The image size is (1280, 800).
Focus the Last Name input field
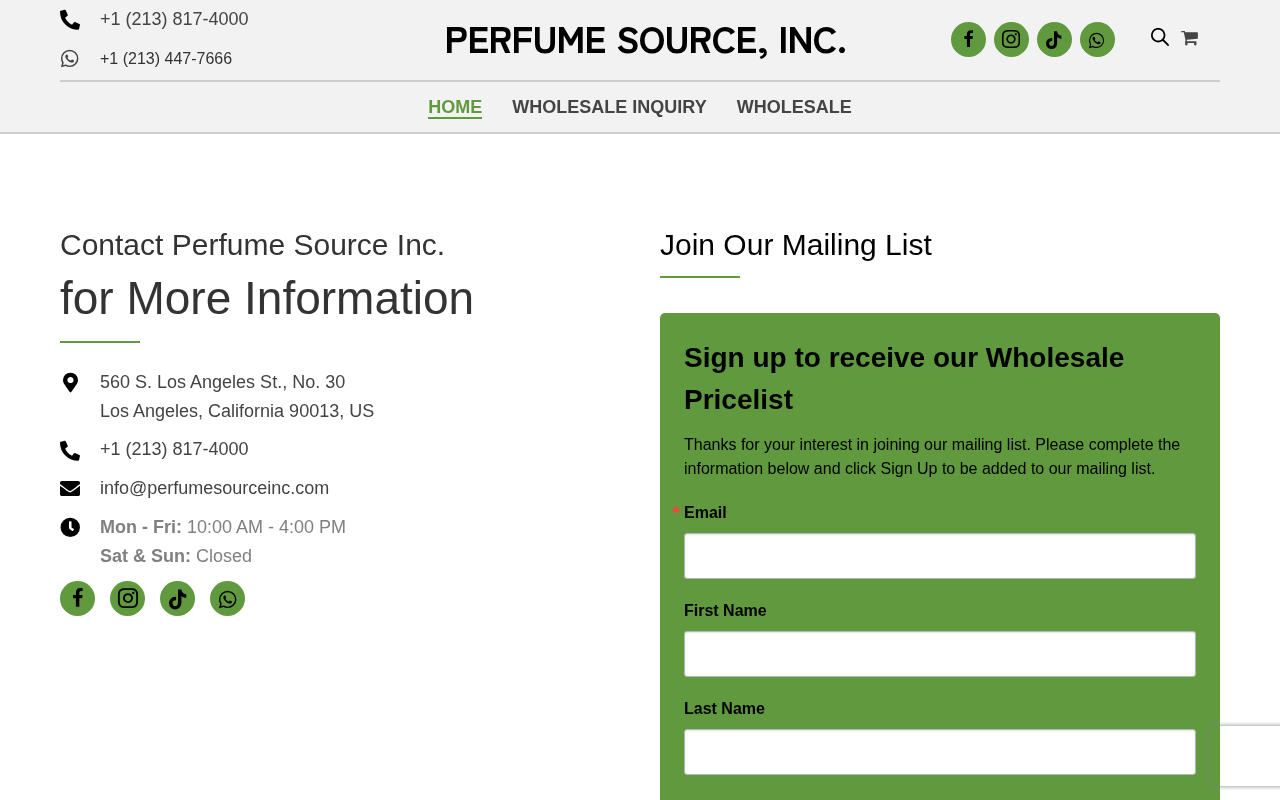pyautogui.click(x=940, y=752)
